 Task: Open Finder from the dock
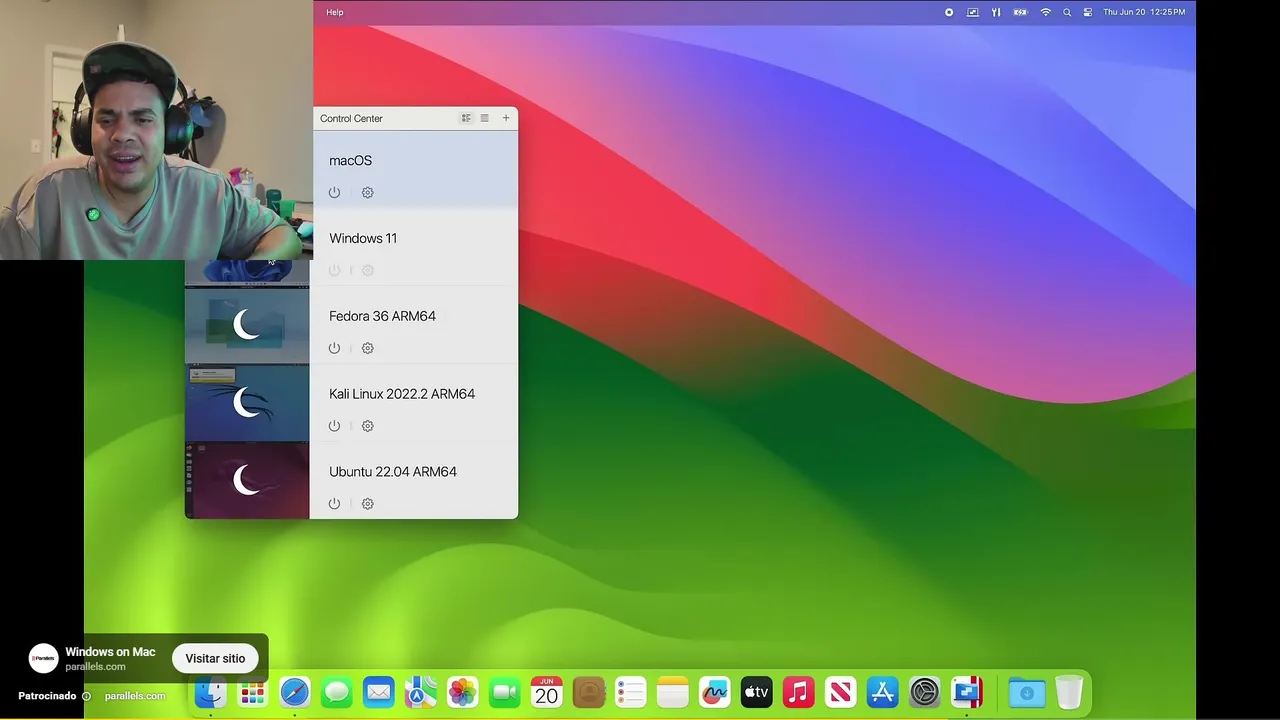pos(210,692)
